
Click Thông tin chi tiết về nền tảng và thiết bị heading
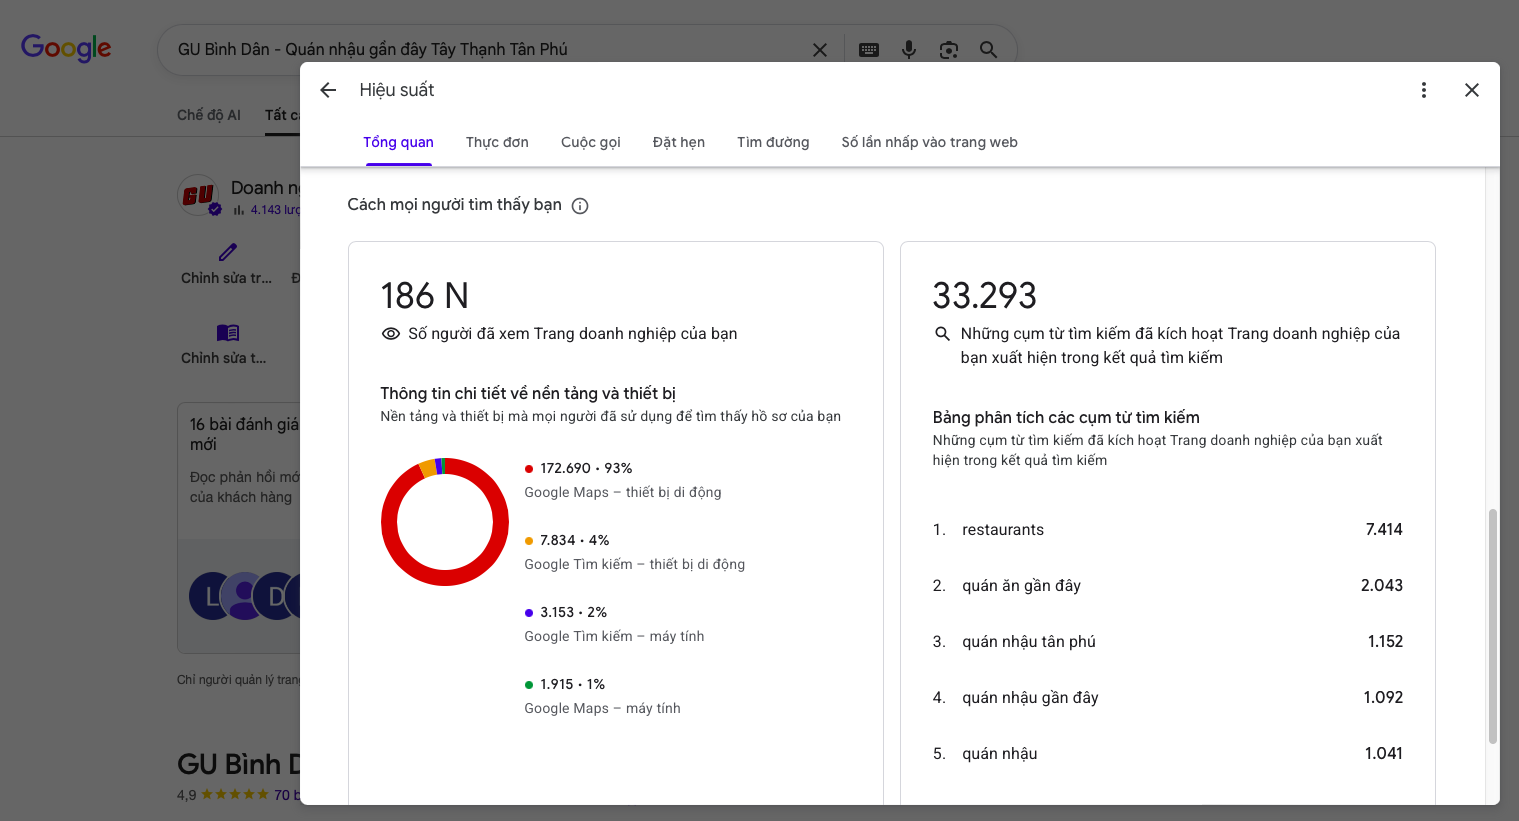[528, 394]
